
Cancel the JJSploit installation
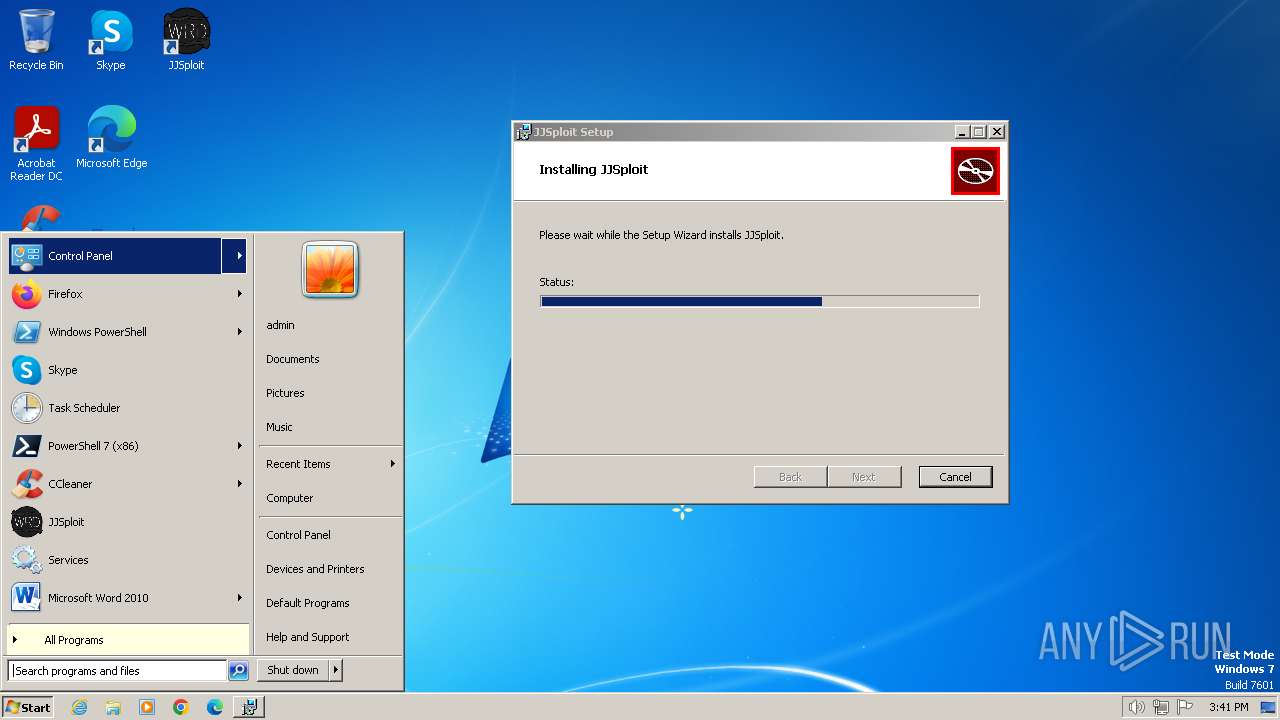(955, 477)
